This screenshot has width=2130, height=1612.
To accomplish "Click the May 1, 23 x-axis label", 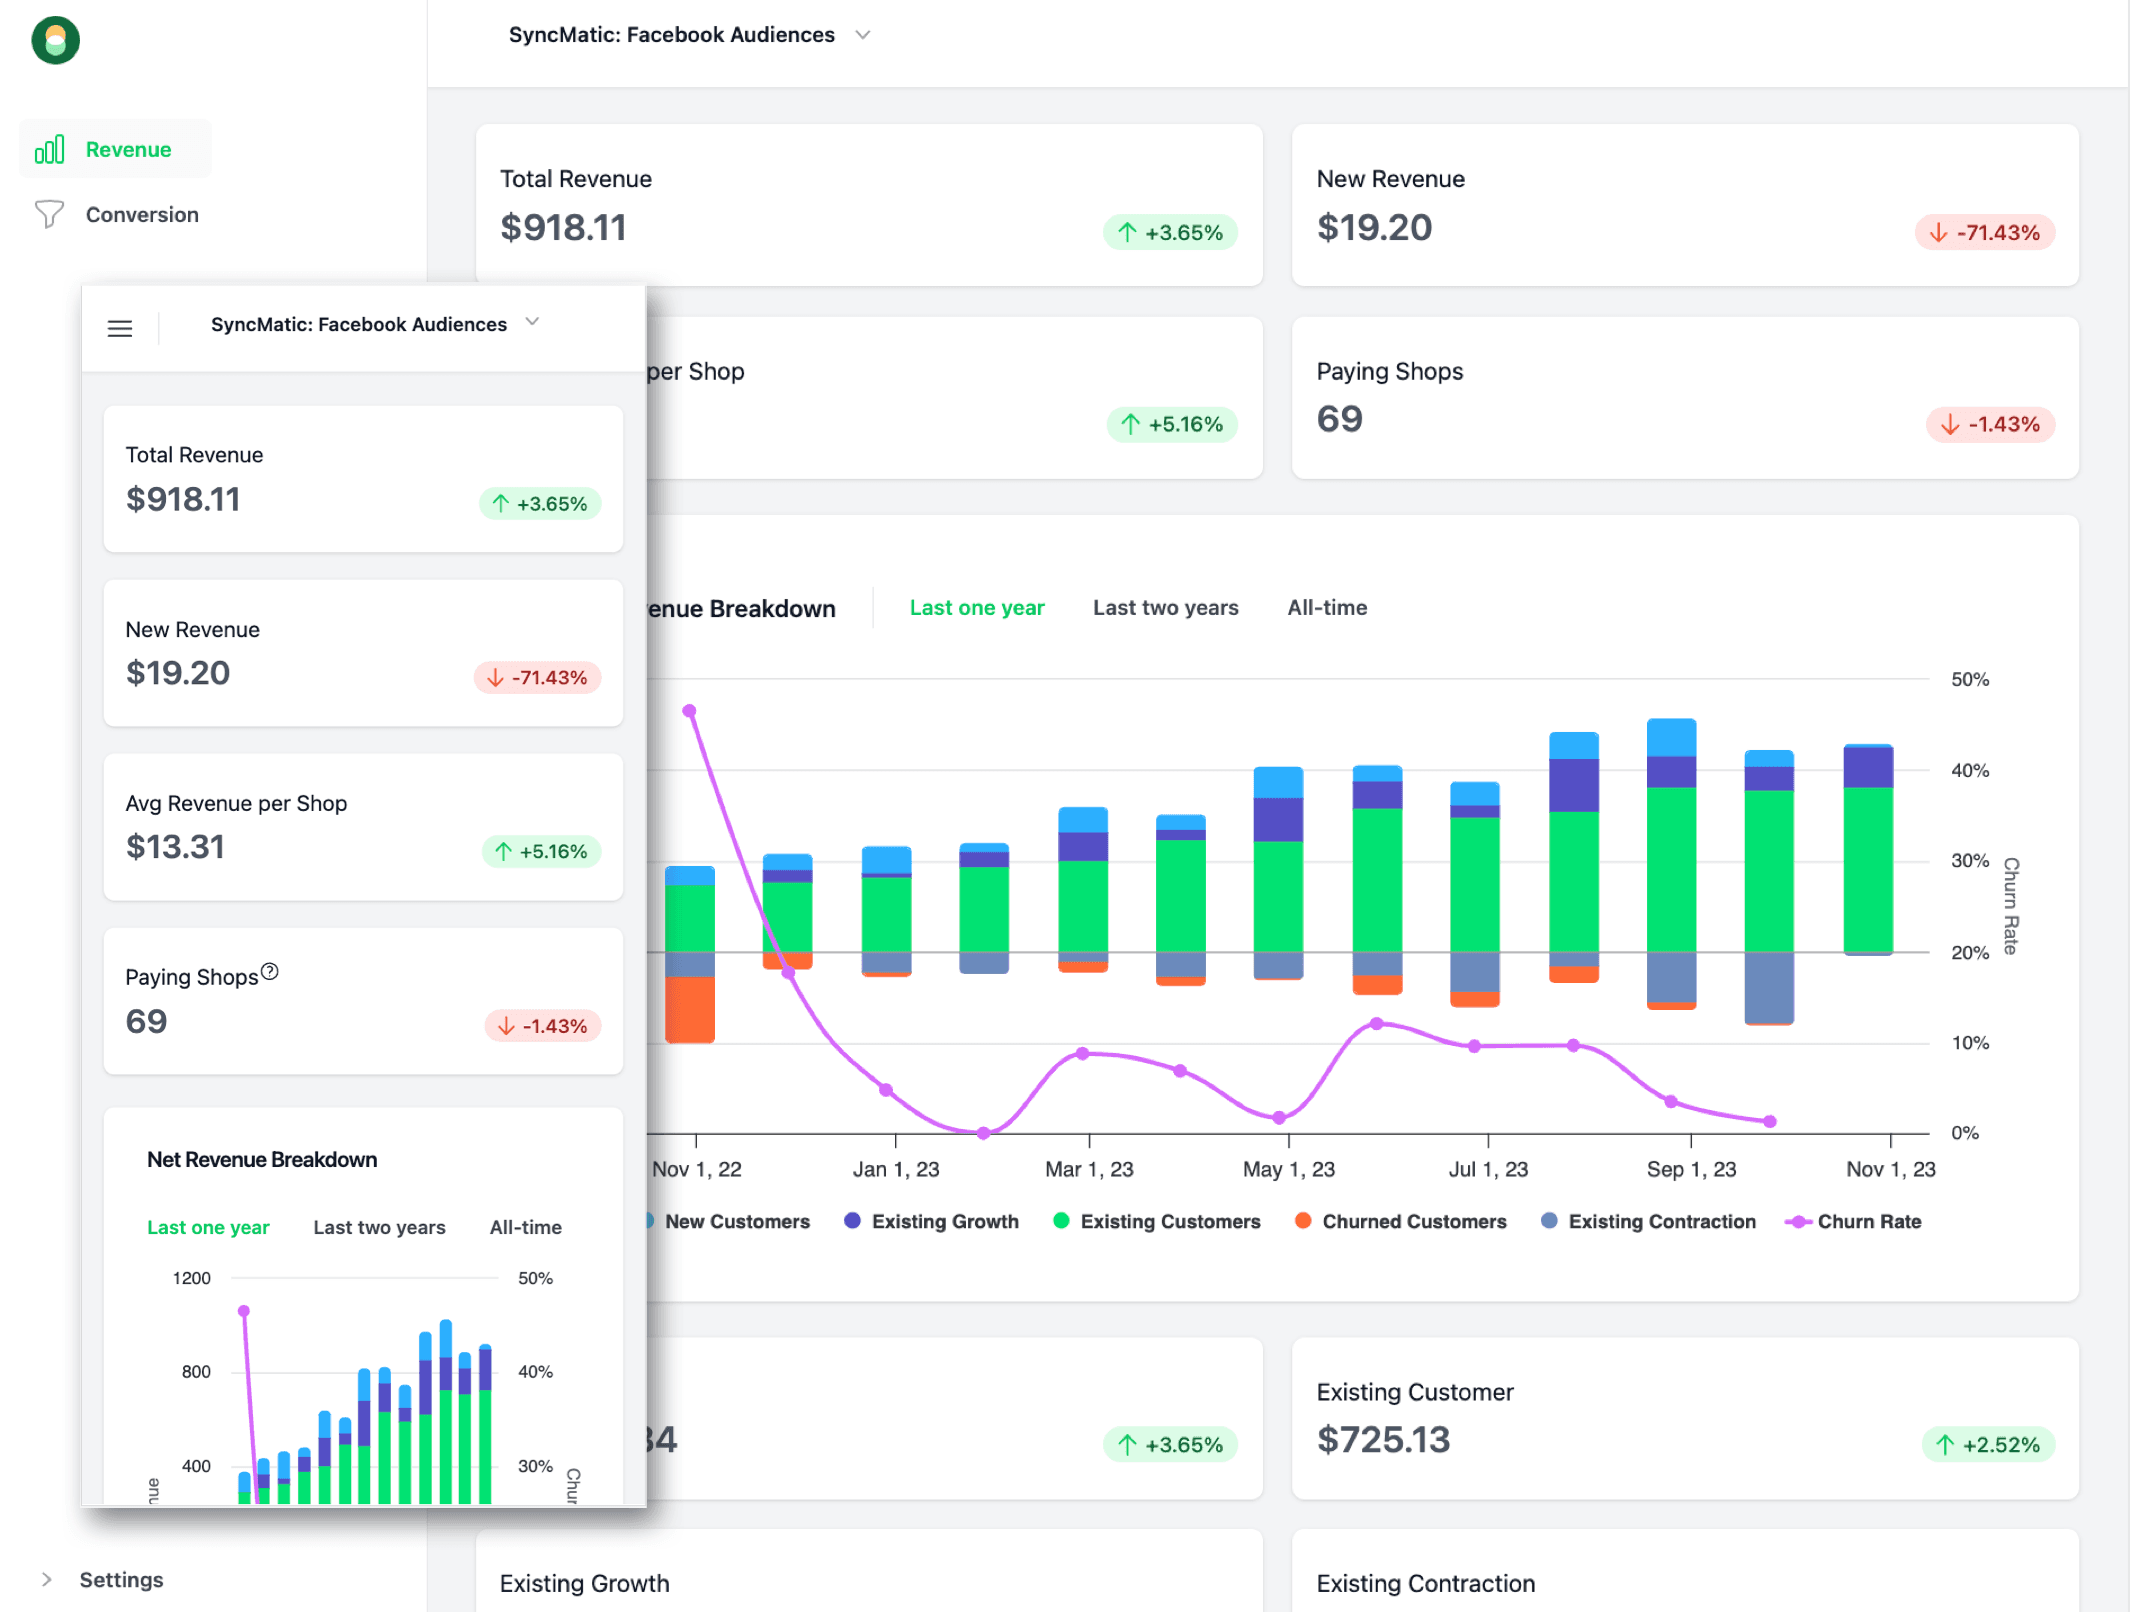I will pyautogui.click(x=1288, y=1169).
